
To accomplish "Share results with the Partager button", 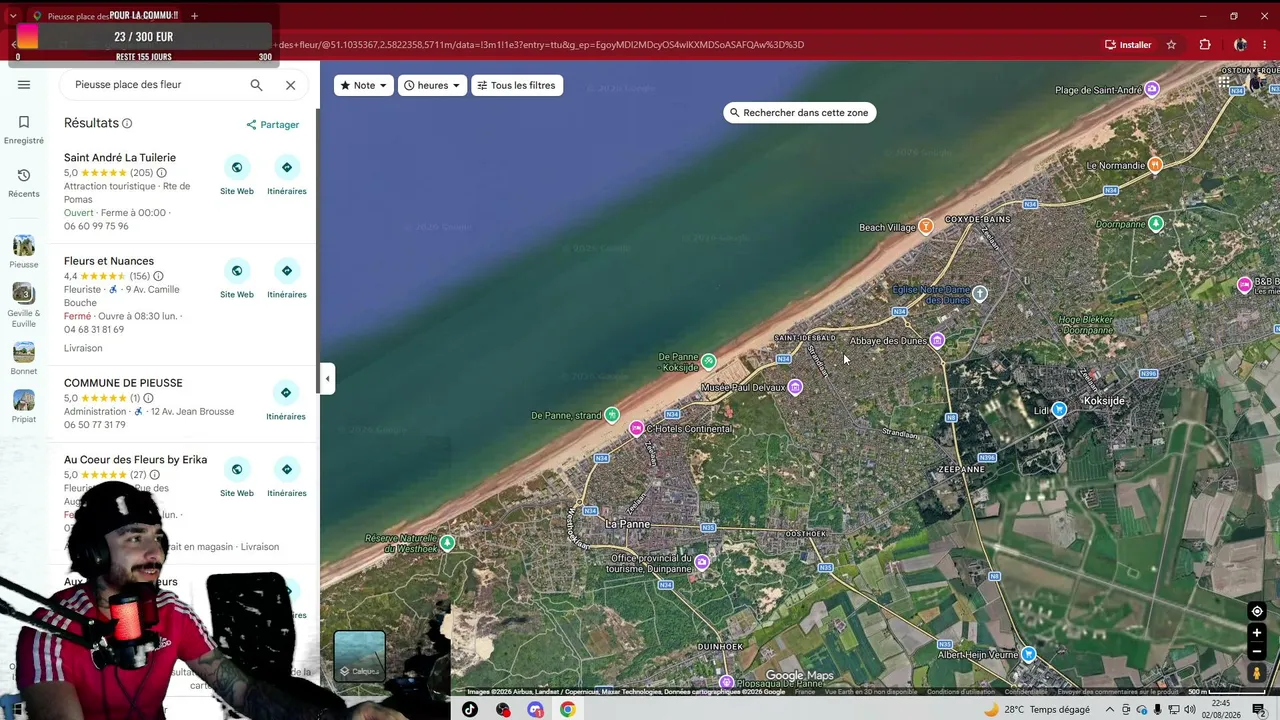I will coord(273,125).
